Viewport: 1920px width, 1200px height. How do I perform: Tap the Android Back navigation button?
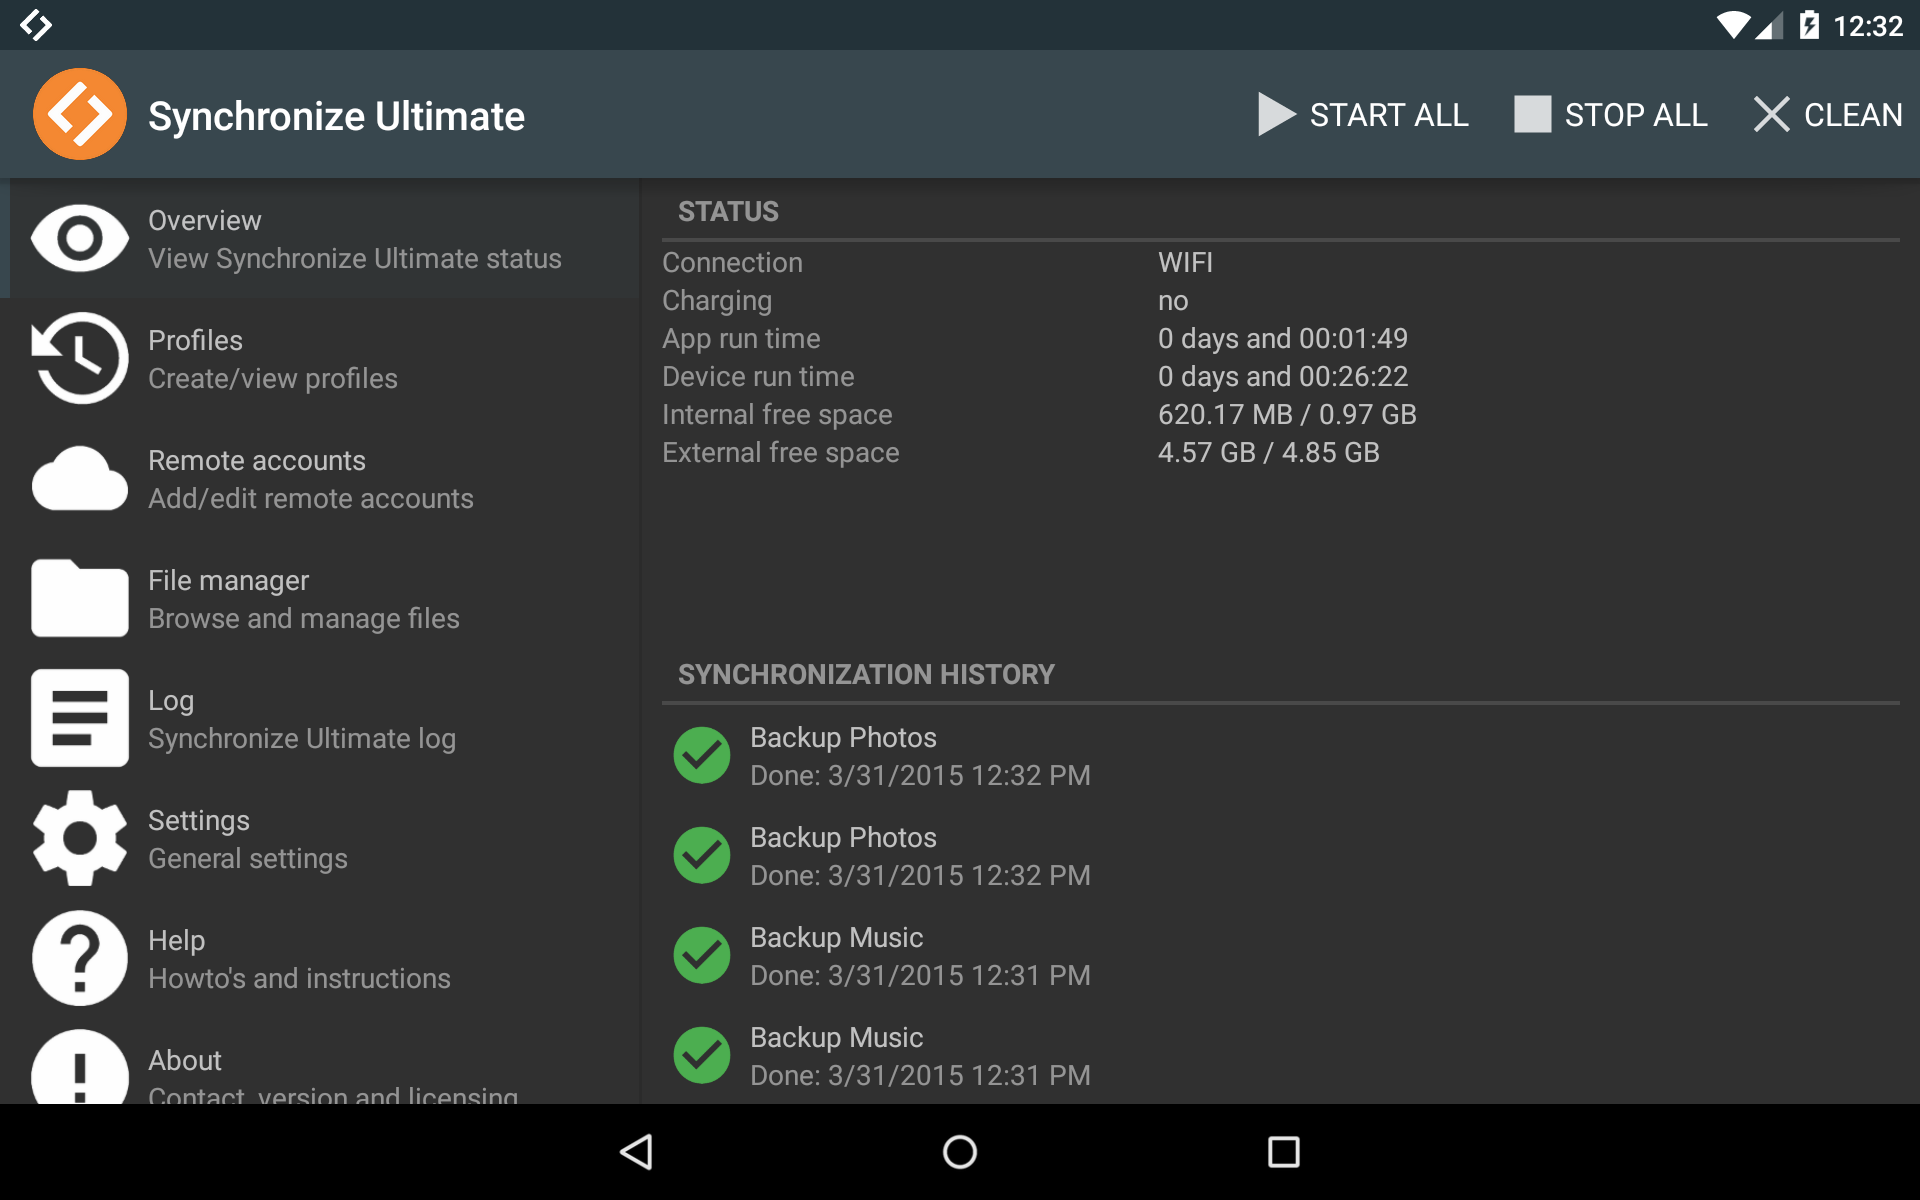[x=637, y=1152]
